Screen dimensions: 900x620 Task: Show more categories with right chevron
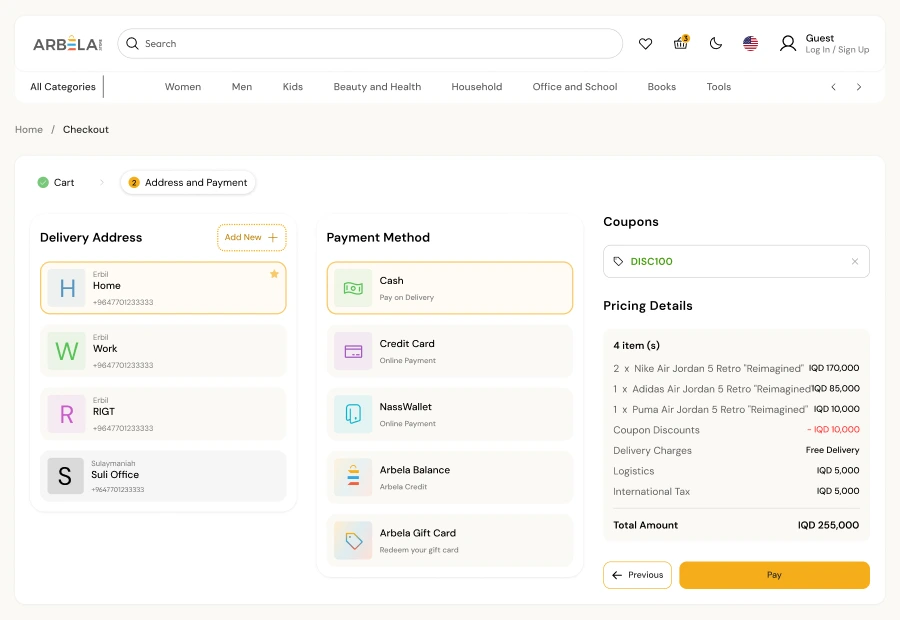pos(859,87)
